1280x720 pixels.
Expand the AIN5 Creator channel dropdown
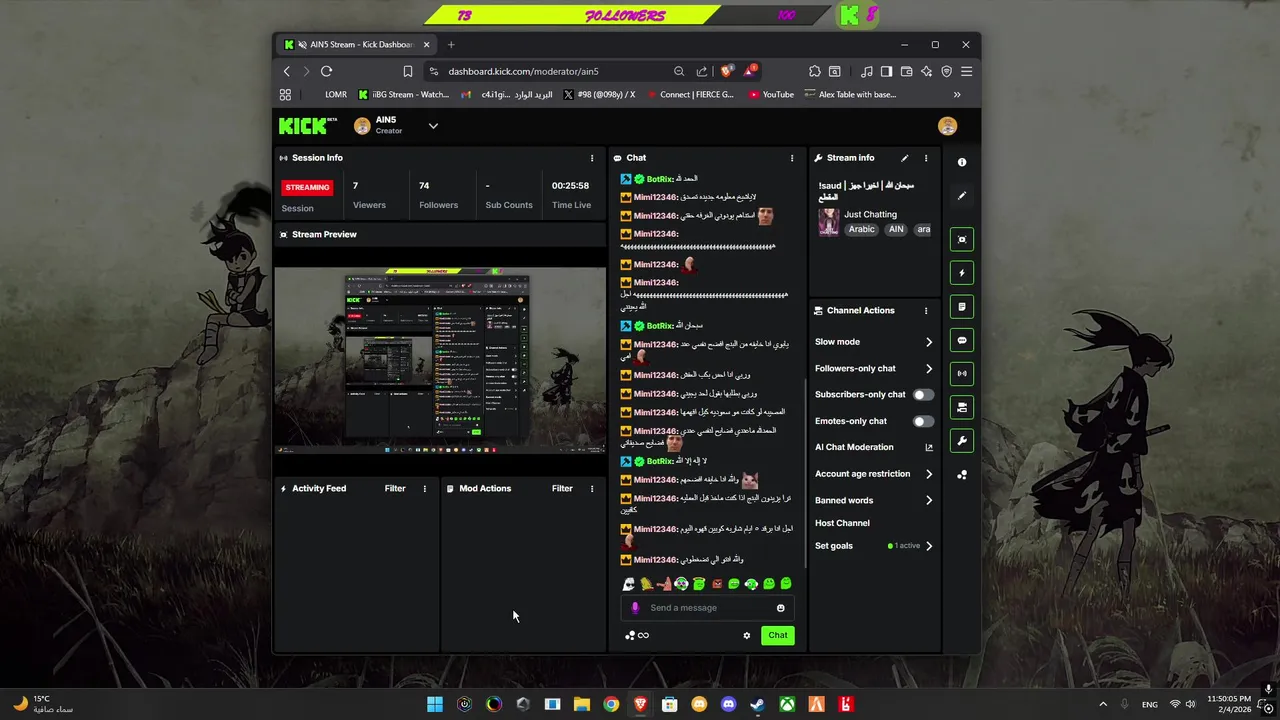[x=433, y=126]
